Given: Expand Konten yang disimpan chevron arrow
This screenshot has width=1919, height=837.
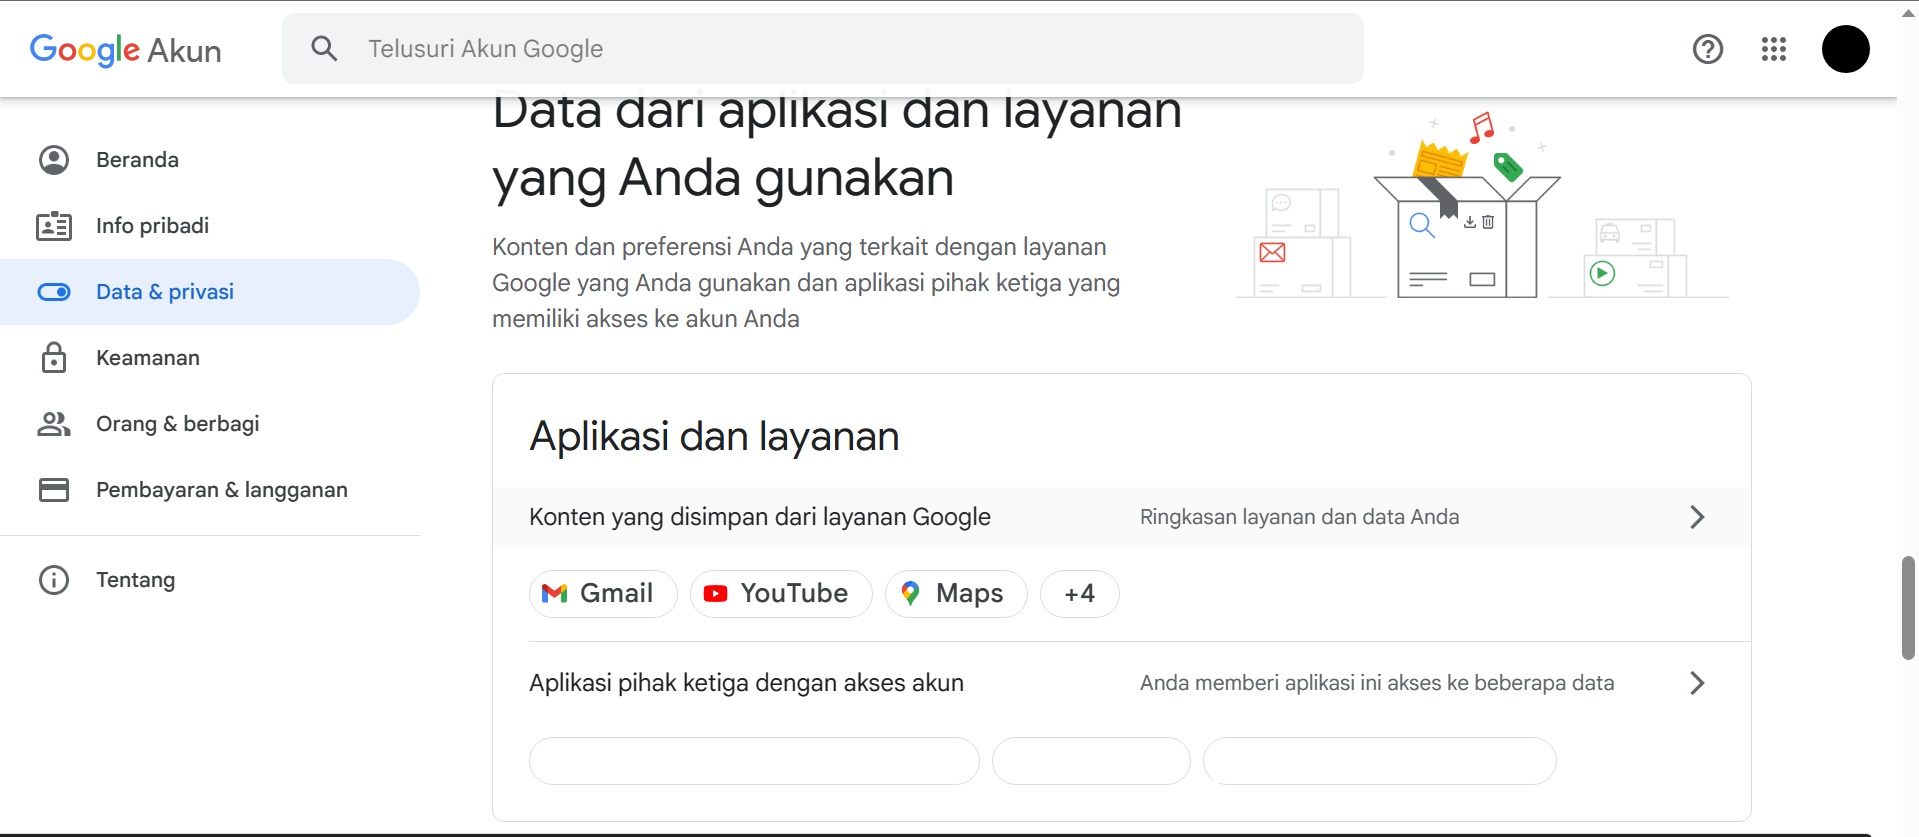Looking at the screenshot, I should tap(1696, 517).
